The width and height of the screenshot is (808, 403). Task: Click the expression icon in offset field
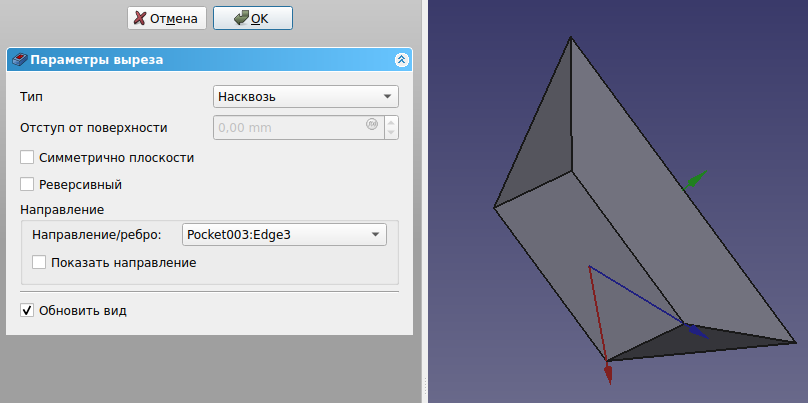(x=372, y=124)
